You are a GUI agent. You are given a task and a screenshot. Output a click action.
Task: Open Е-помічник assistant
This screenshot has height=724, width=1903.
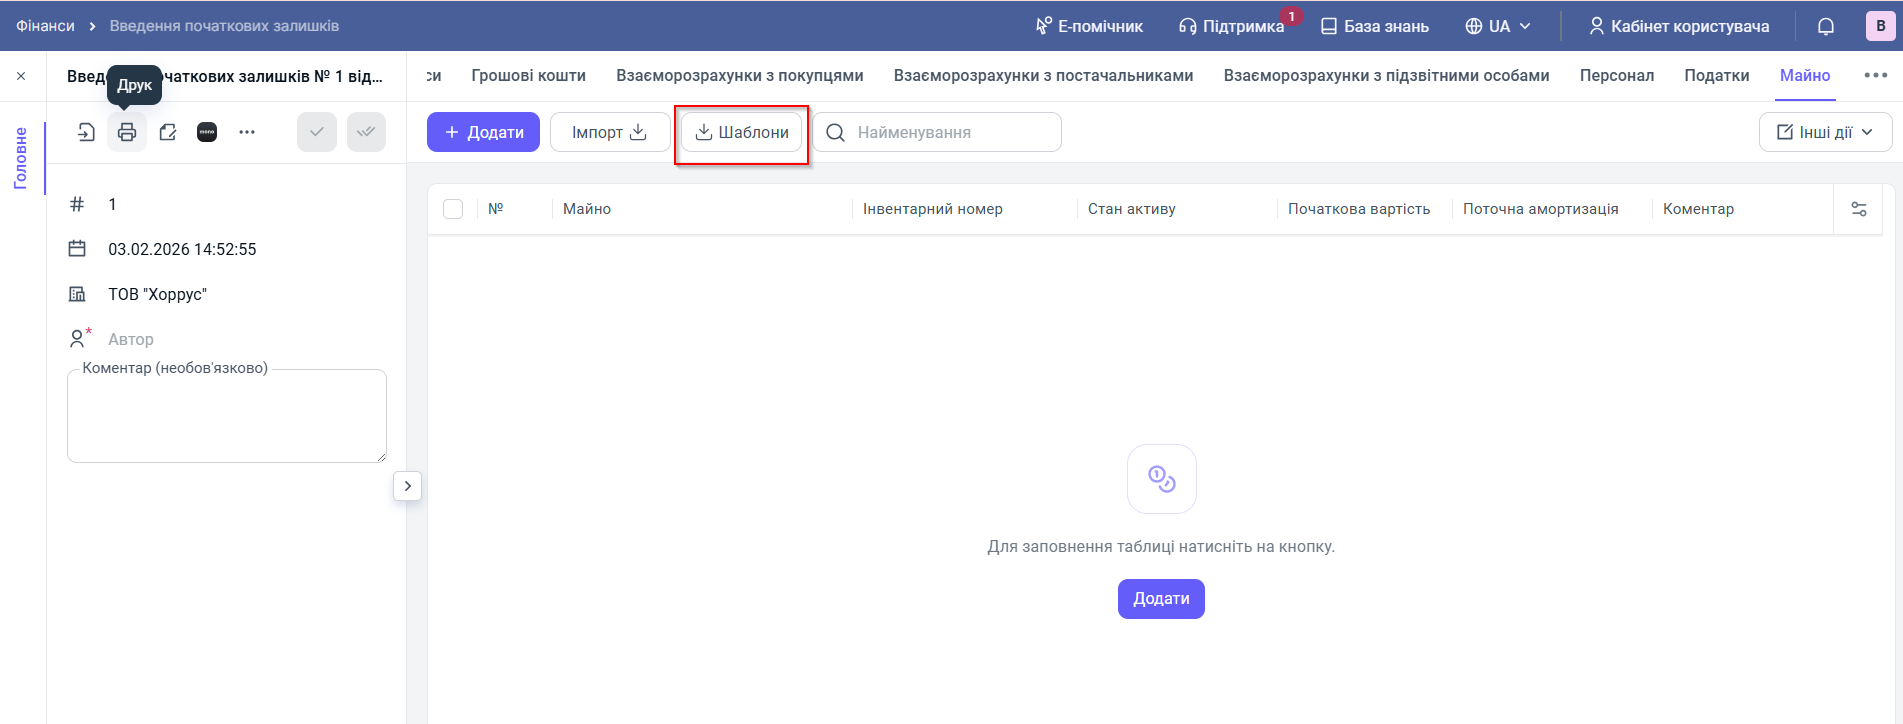tap(1089, 26)
